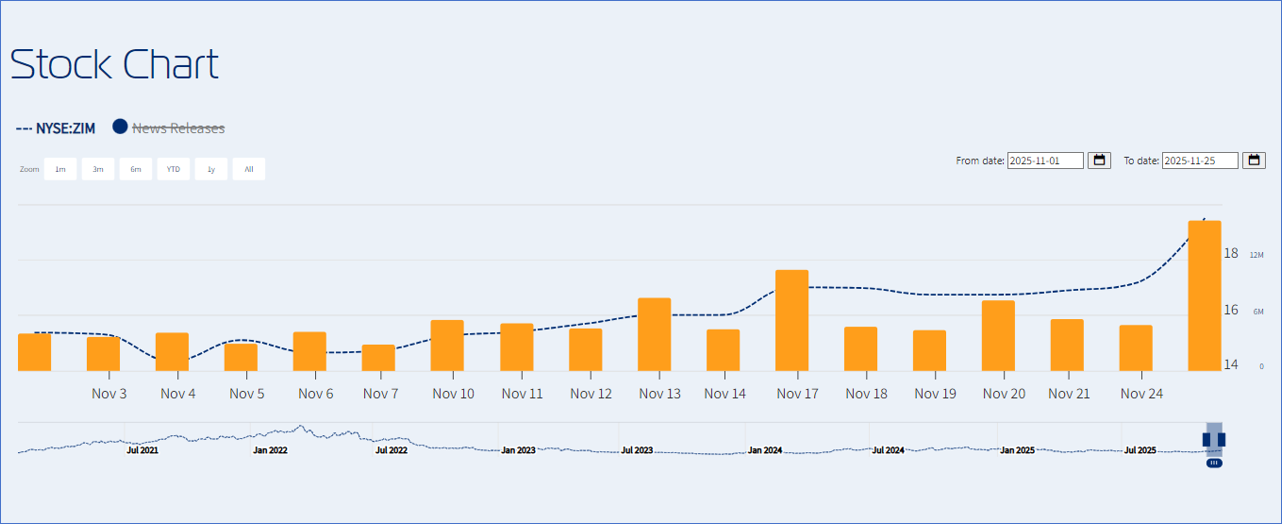
Task: Choose the YTD zoom range
Action: coord(173,169)
